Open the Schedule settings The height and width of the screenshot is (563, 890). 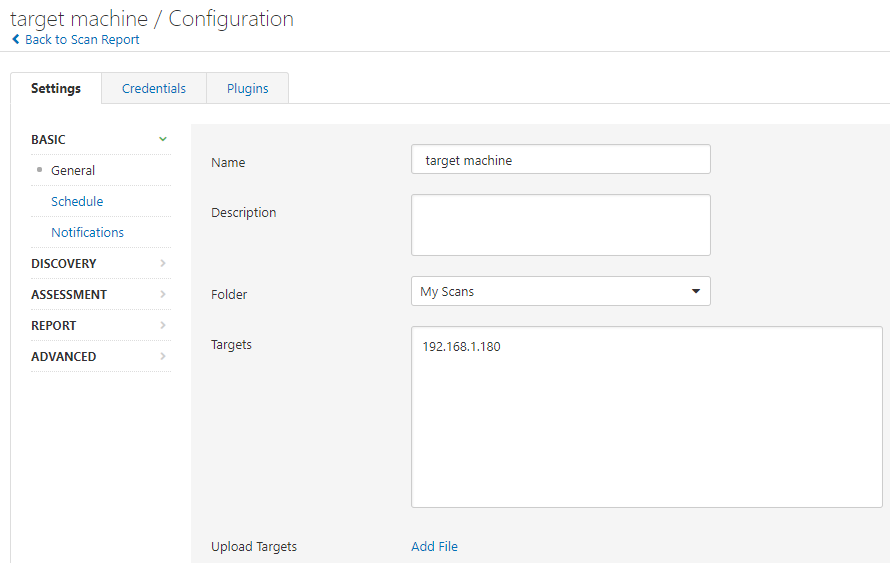click(x=77, y=201)
